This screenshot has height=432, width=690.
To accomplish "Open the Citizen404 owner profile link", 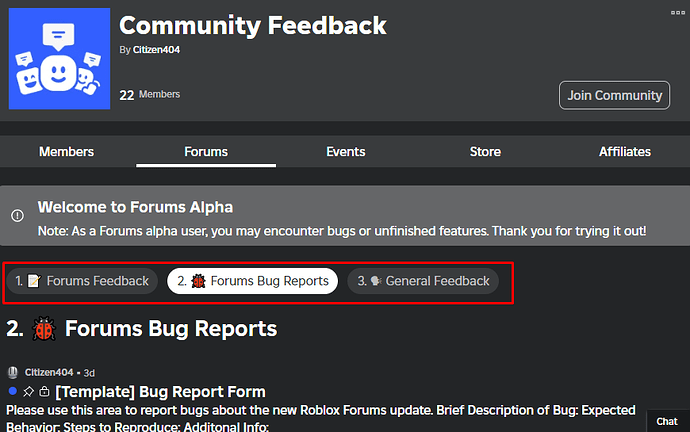I will (156, 49).
